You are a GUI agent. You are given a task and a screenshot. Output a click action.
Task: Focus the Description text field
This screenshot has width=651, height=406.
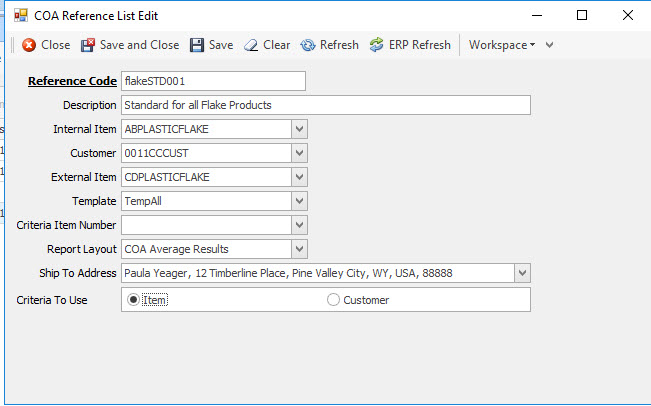[x=326, y=105]
